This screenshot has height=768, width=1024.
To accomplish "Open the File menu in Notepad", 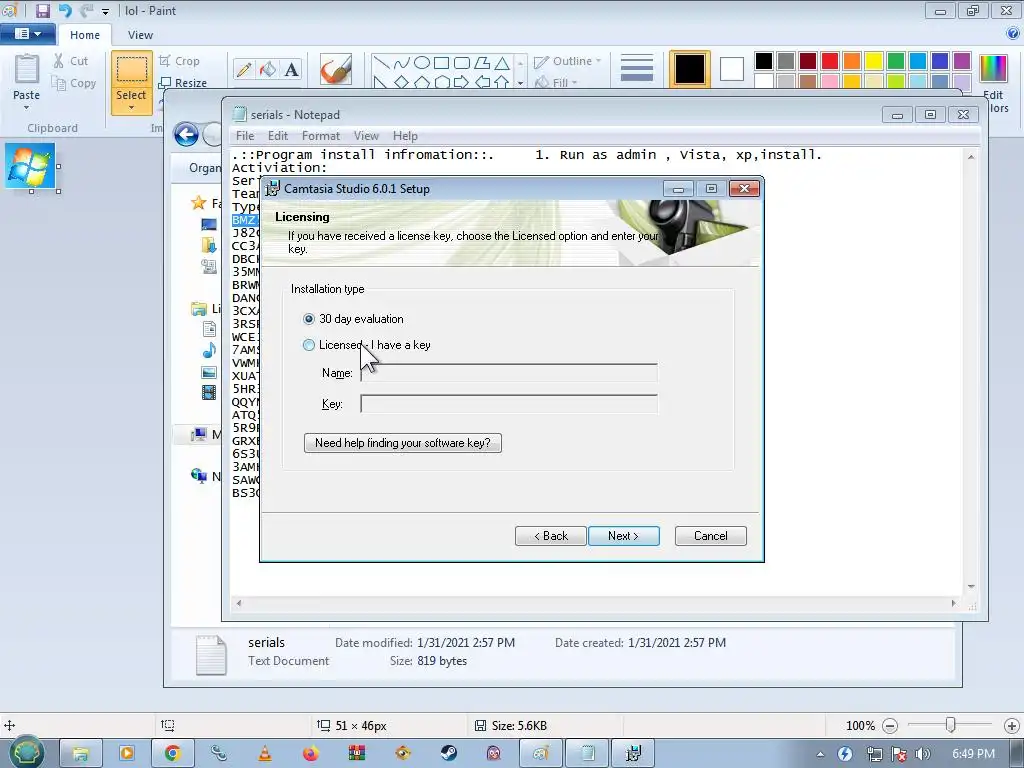I will tap(245, 136).
